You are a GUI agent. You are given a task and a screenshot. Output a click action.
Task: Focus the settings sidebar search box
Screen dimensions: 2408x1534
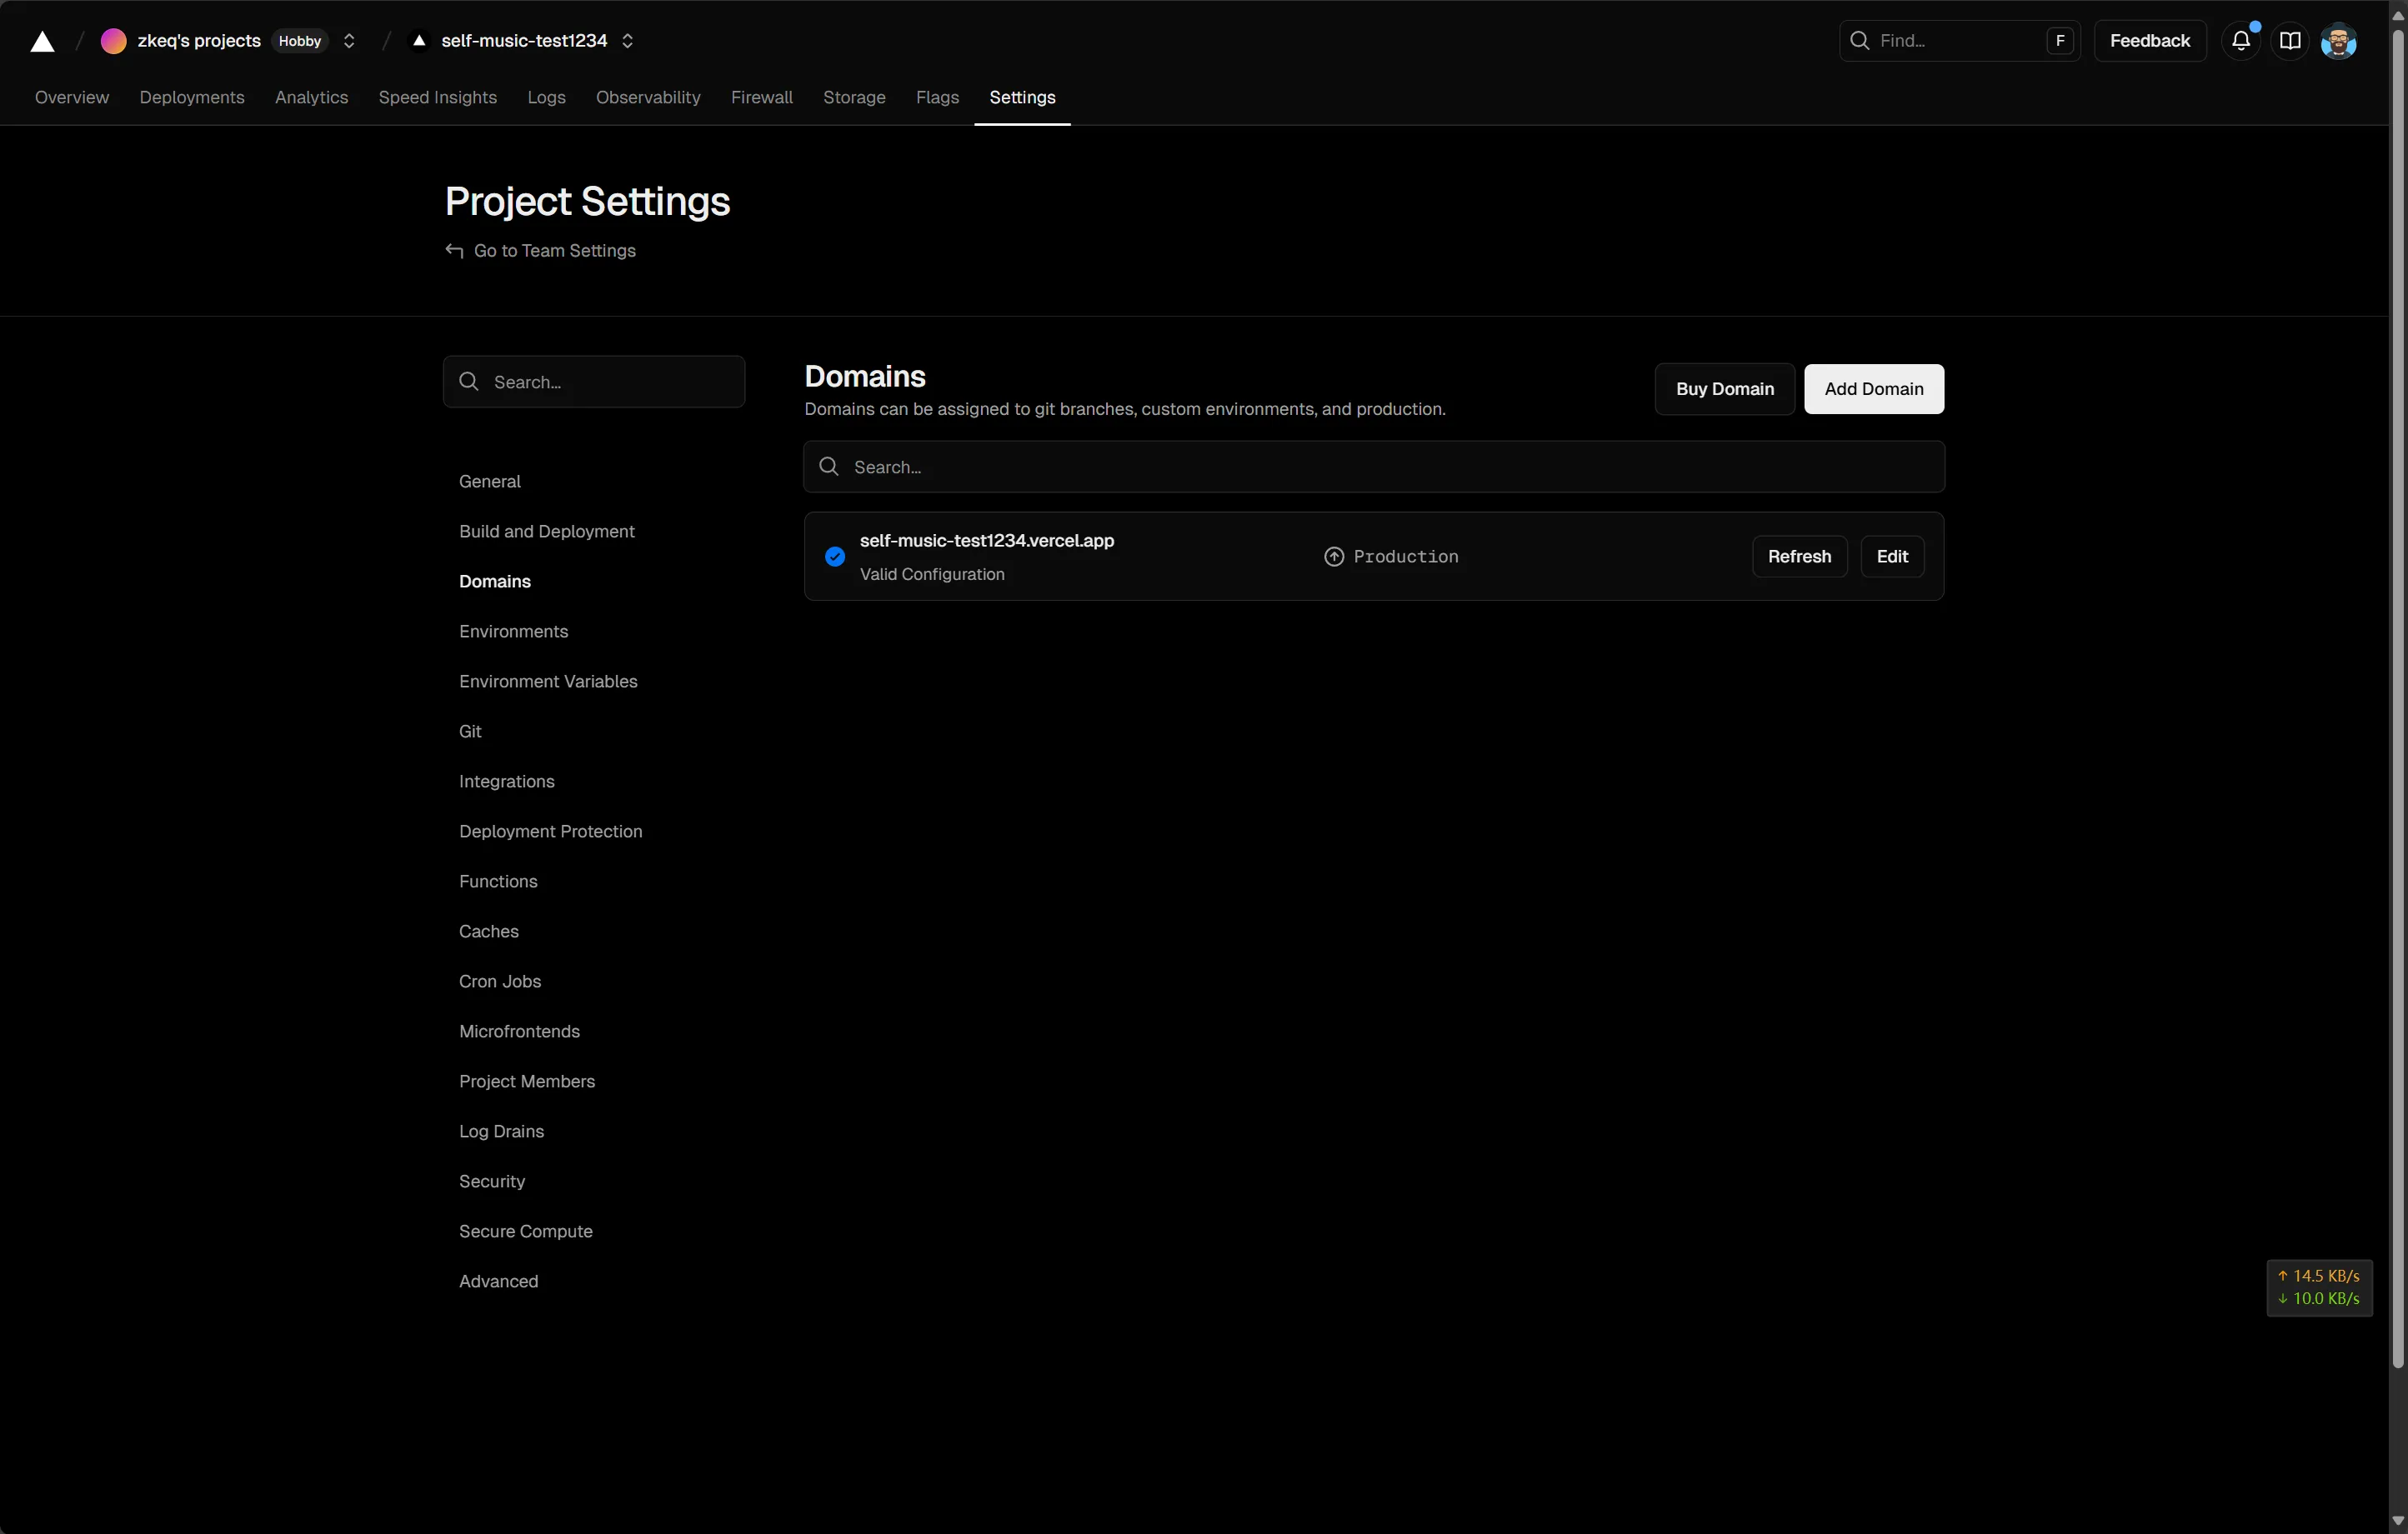pos(594,382)
